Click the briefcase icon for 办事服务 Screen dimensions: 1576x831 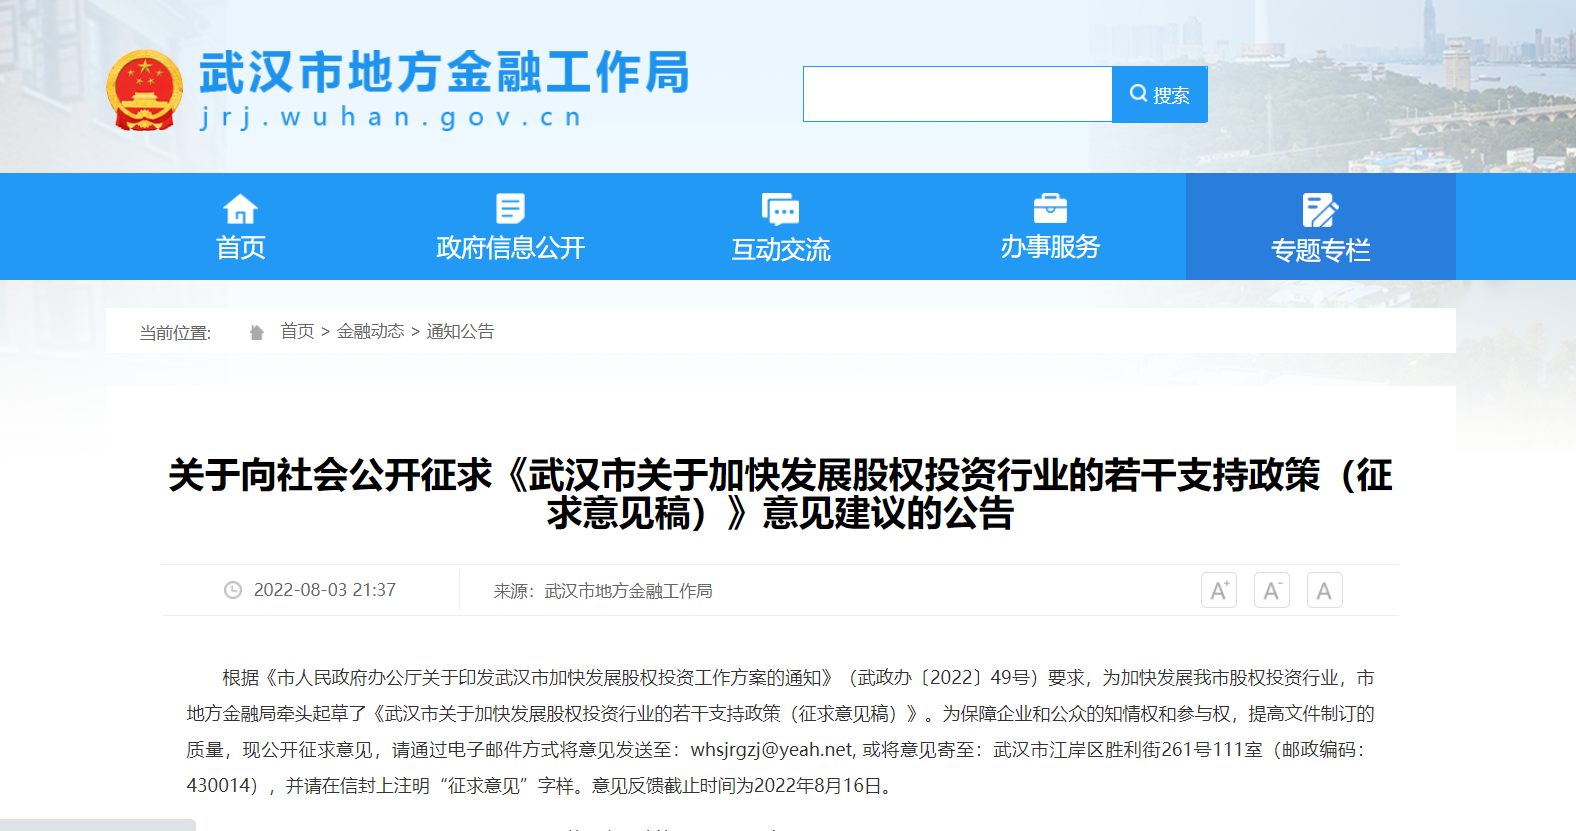pyautogui.click(x=1050, y=209)
